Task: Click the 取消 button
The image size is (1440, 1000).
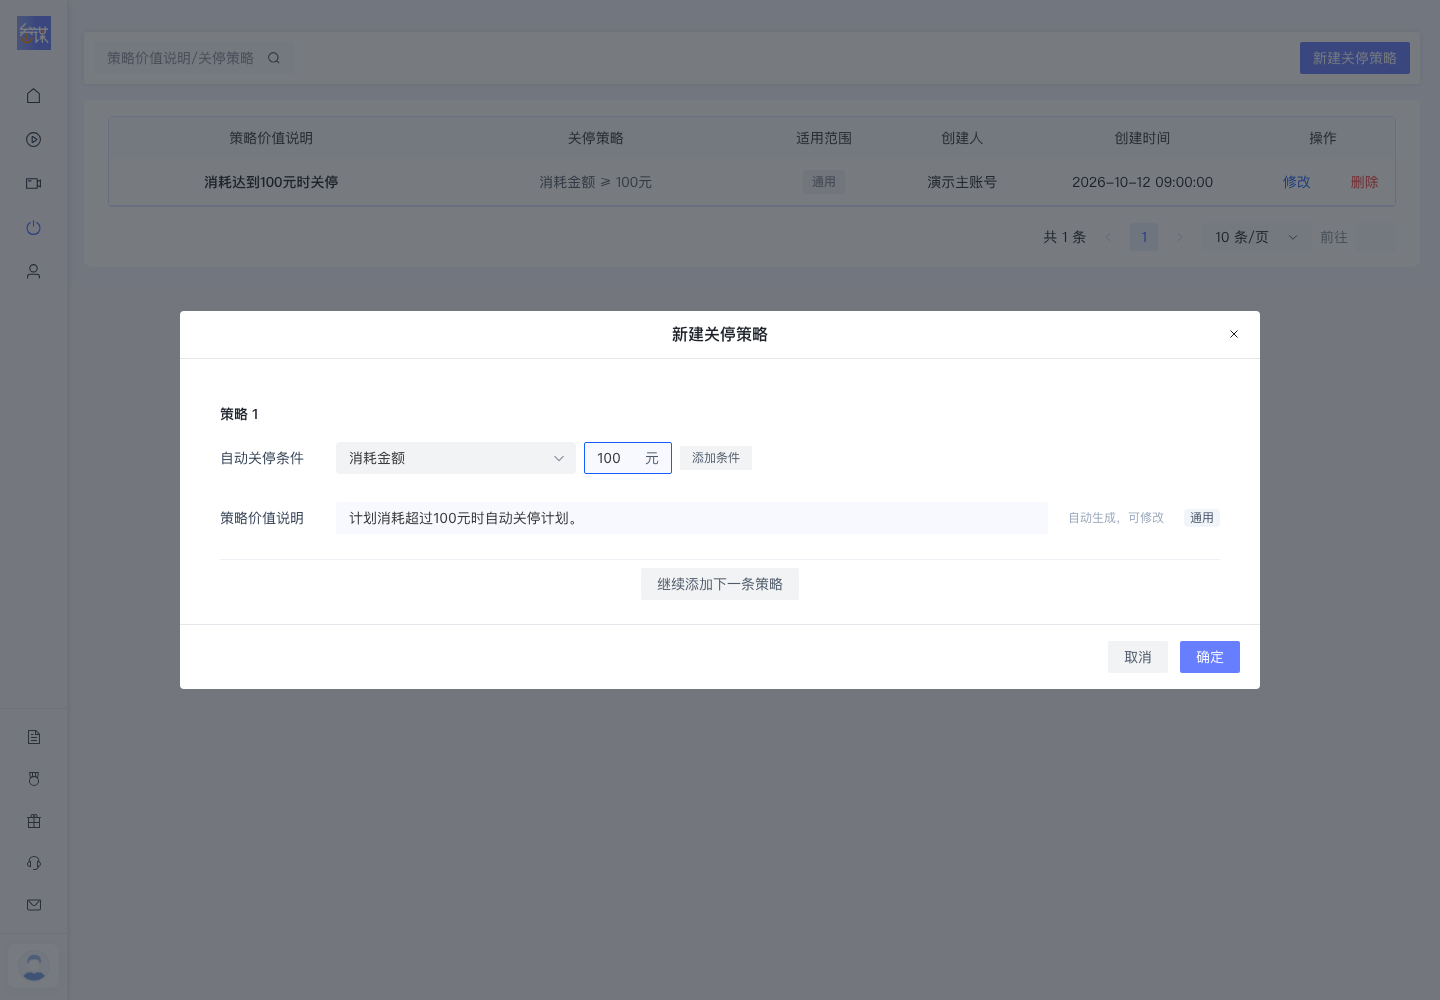Action: 1138,657
